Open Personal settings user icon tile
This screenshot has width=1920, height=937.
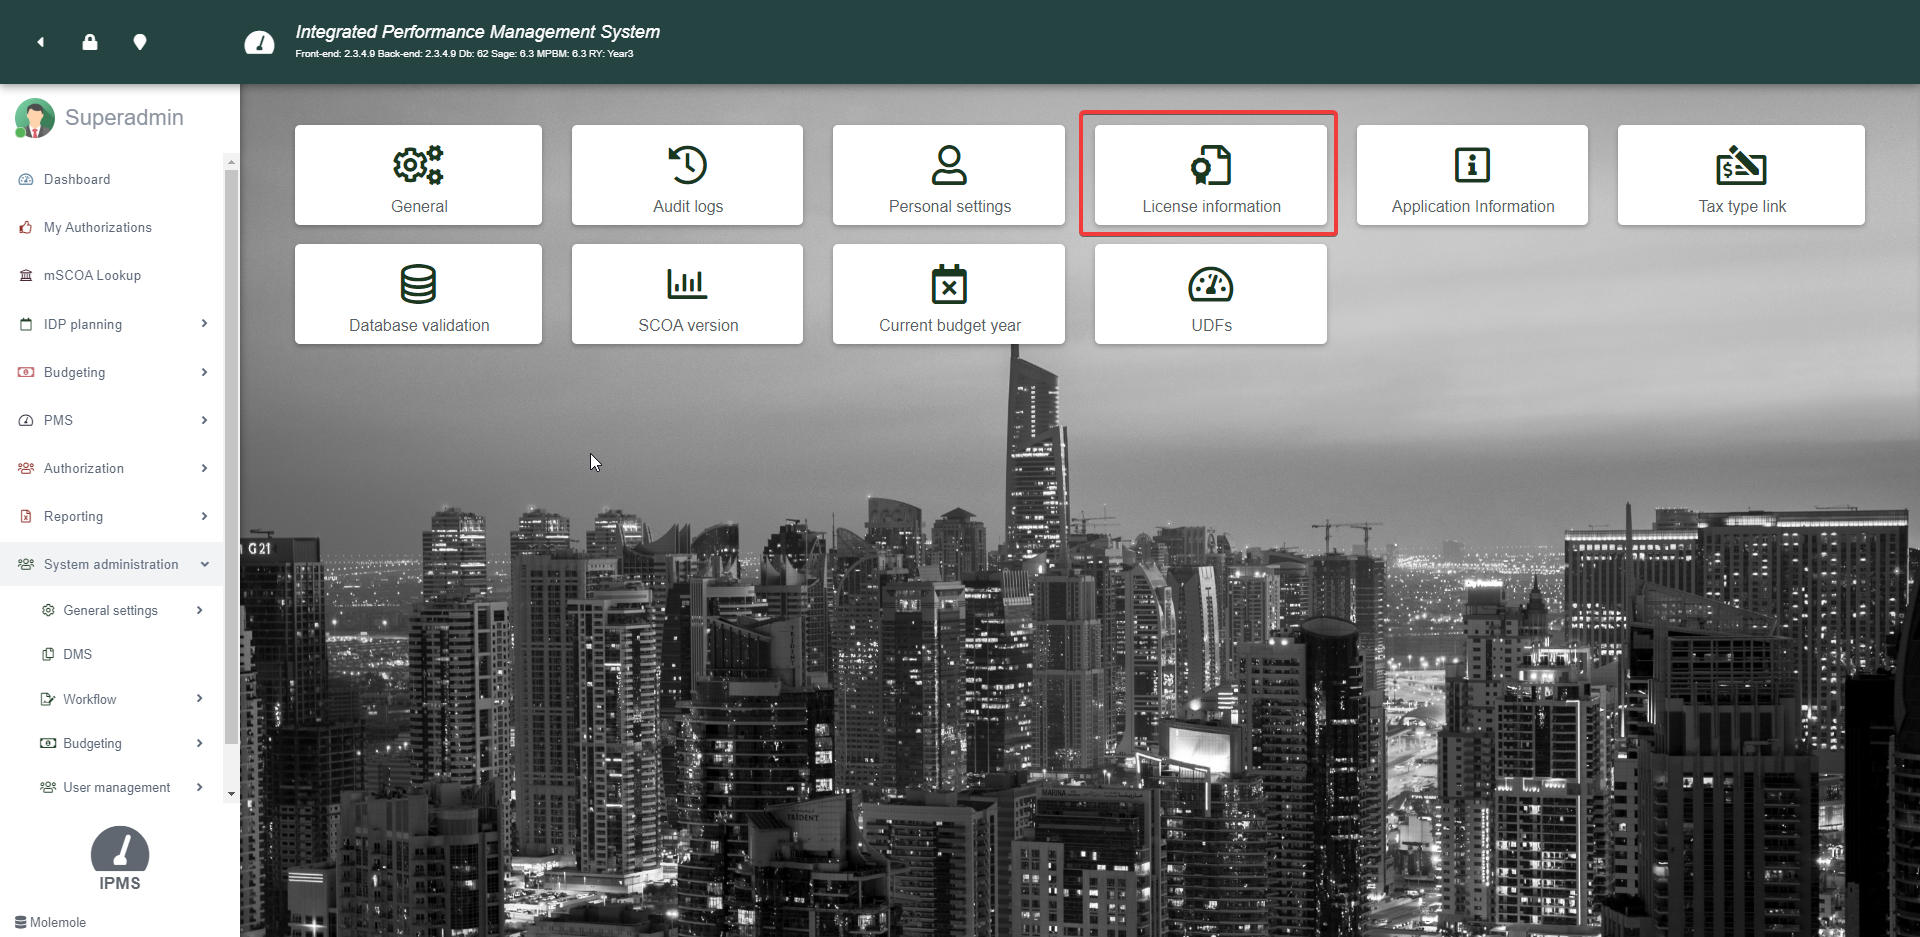tap(949, 175)
